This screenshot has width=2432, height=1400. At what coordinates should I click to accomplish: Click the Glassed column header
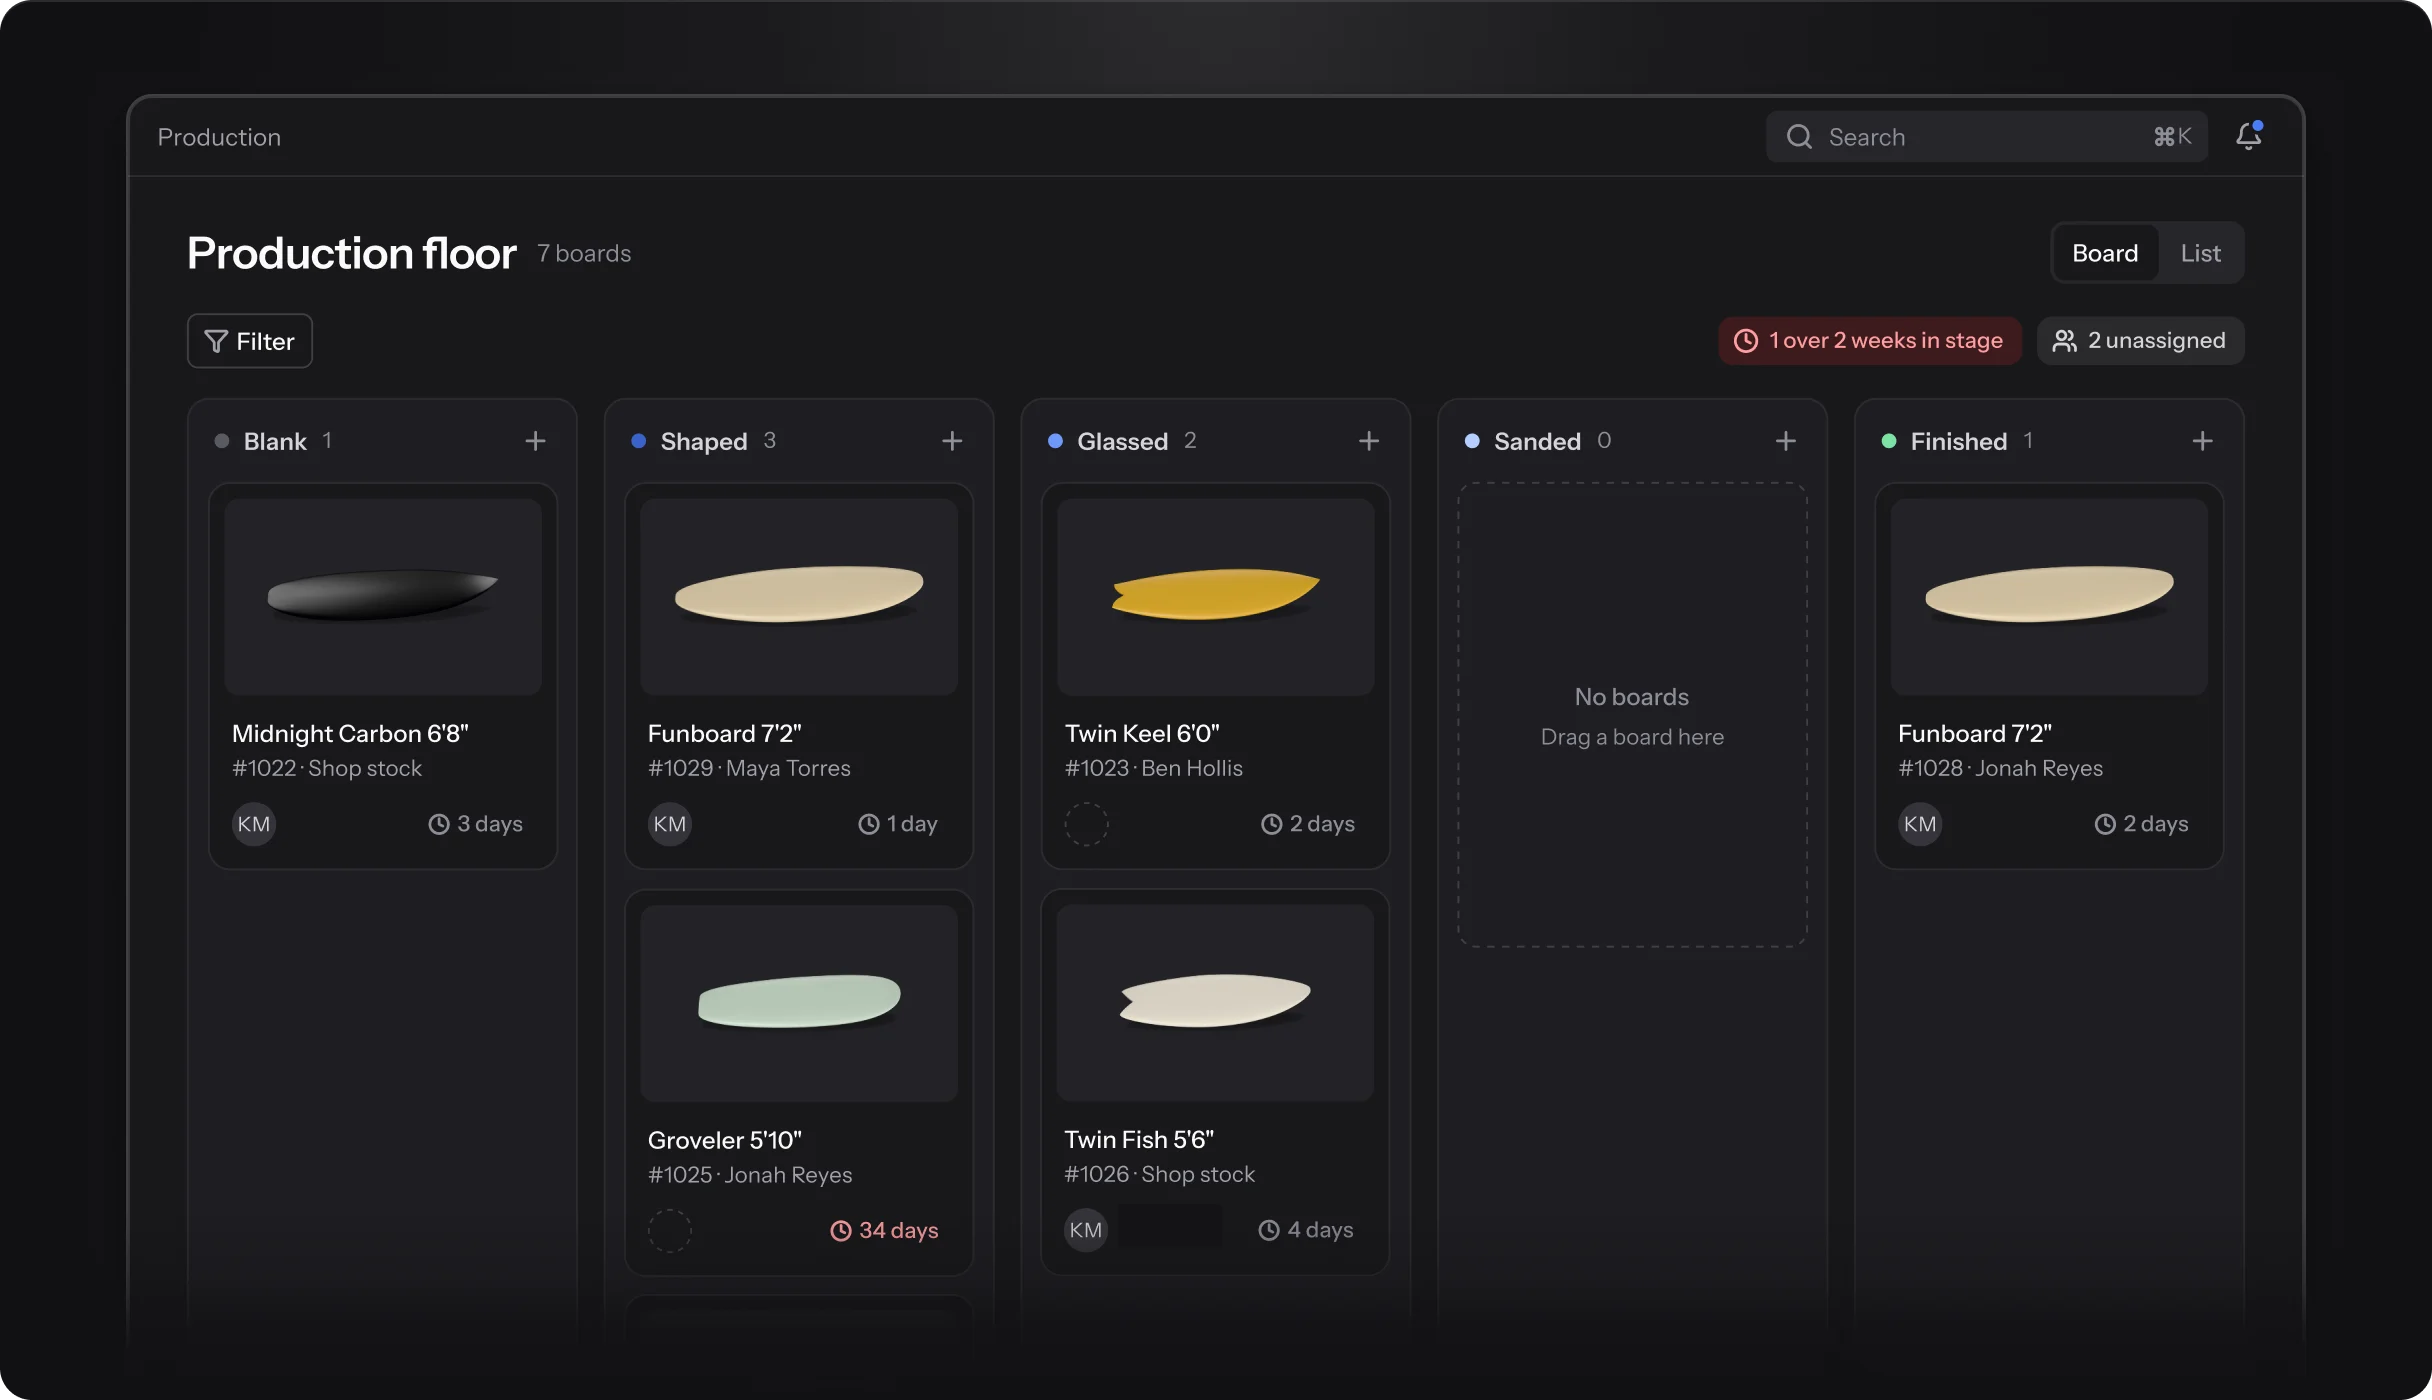[x=1122, y=441]
